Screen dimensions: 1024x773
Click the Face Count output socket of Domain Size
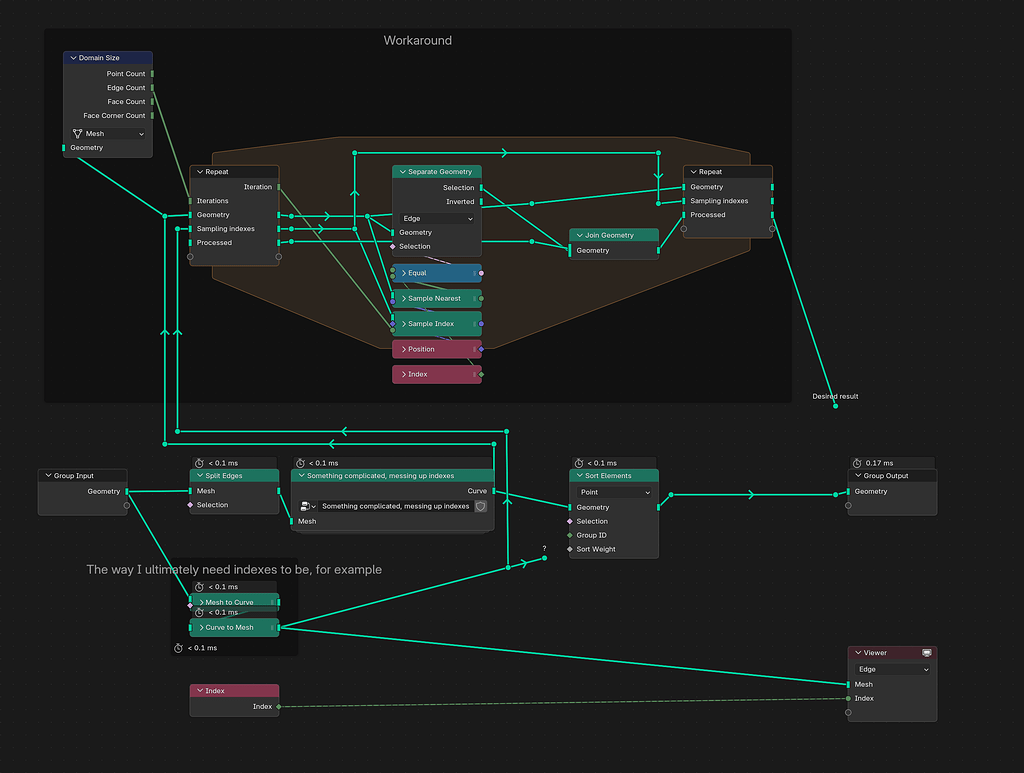click(x=152, y=102)
